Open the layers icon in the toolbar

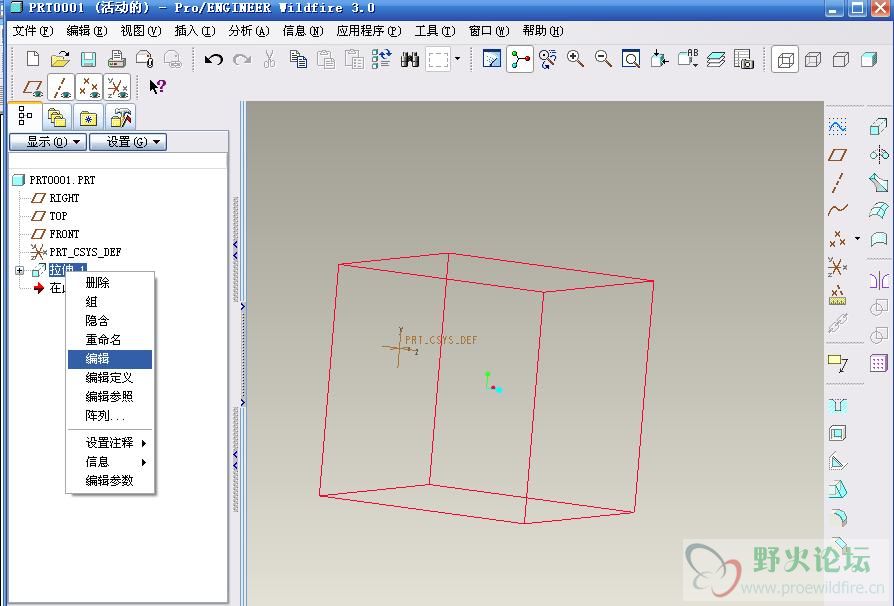(716, 59)
